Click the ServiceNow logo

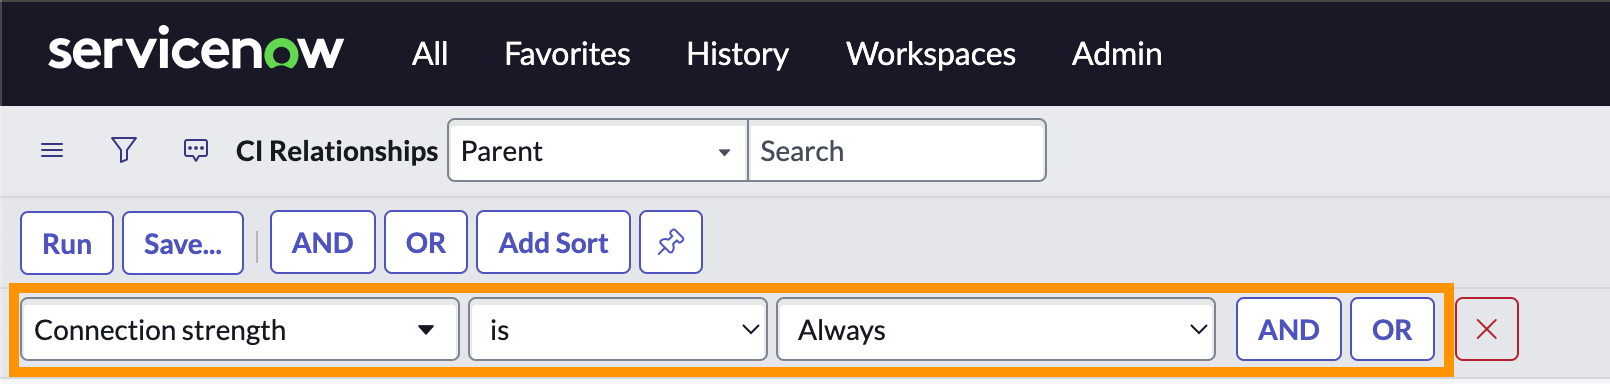[196, 51]
